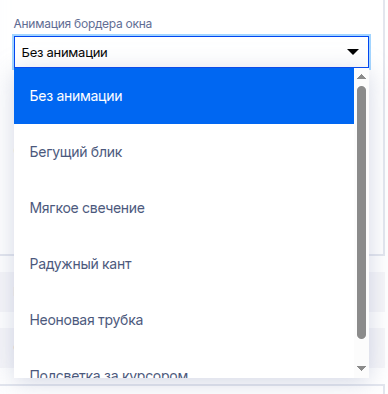Choose 'Бегущий блик' animation option
388x394 pixels.
(184, 152)
